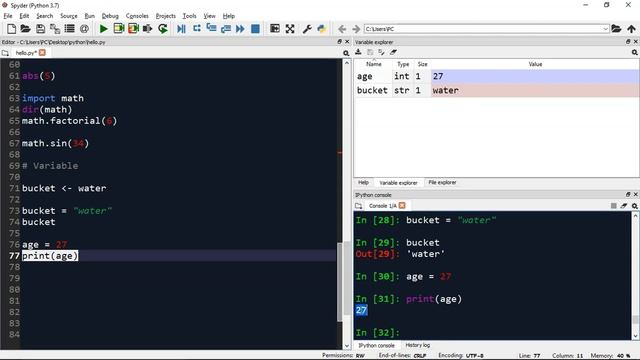Open the Projects menu
640x360 pixels.
[166, 16]
